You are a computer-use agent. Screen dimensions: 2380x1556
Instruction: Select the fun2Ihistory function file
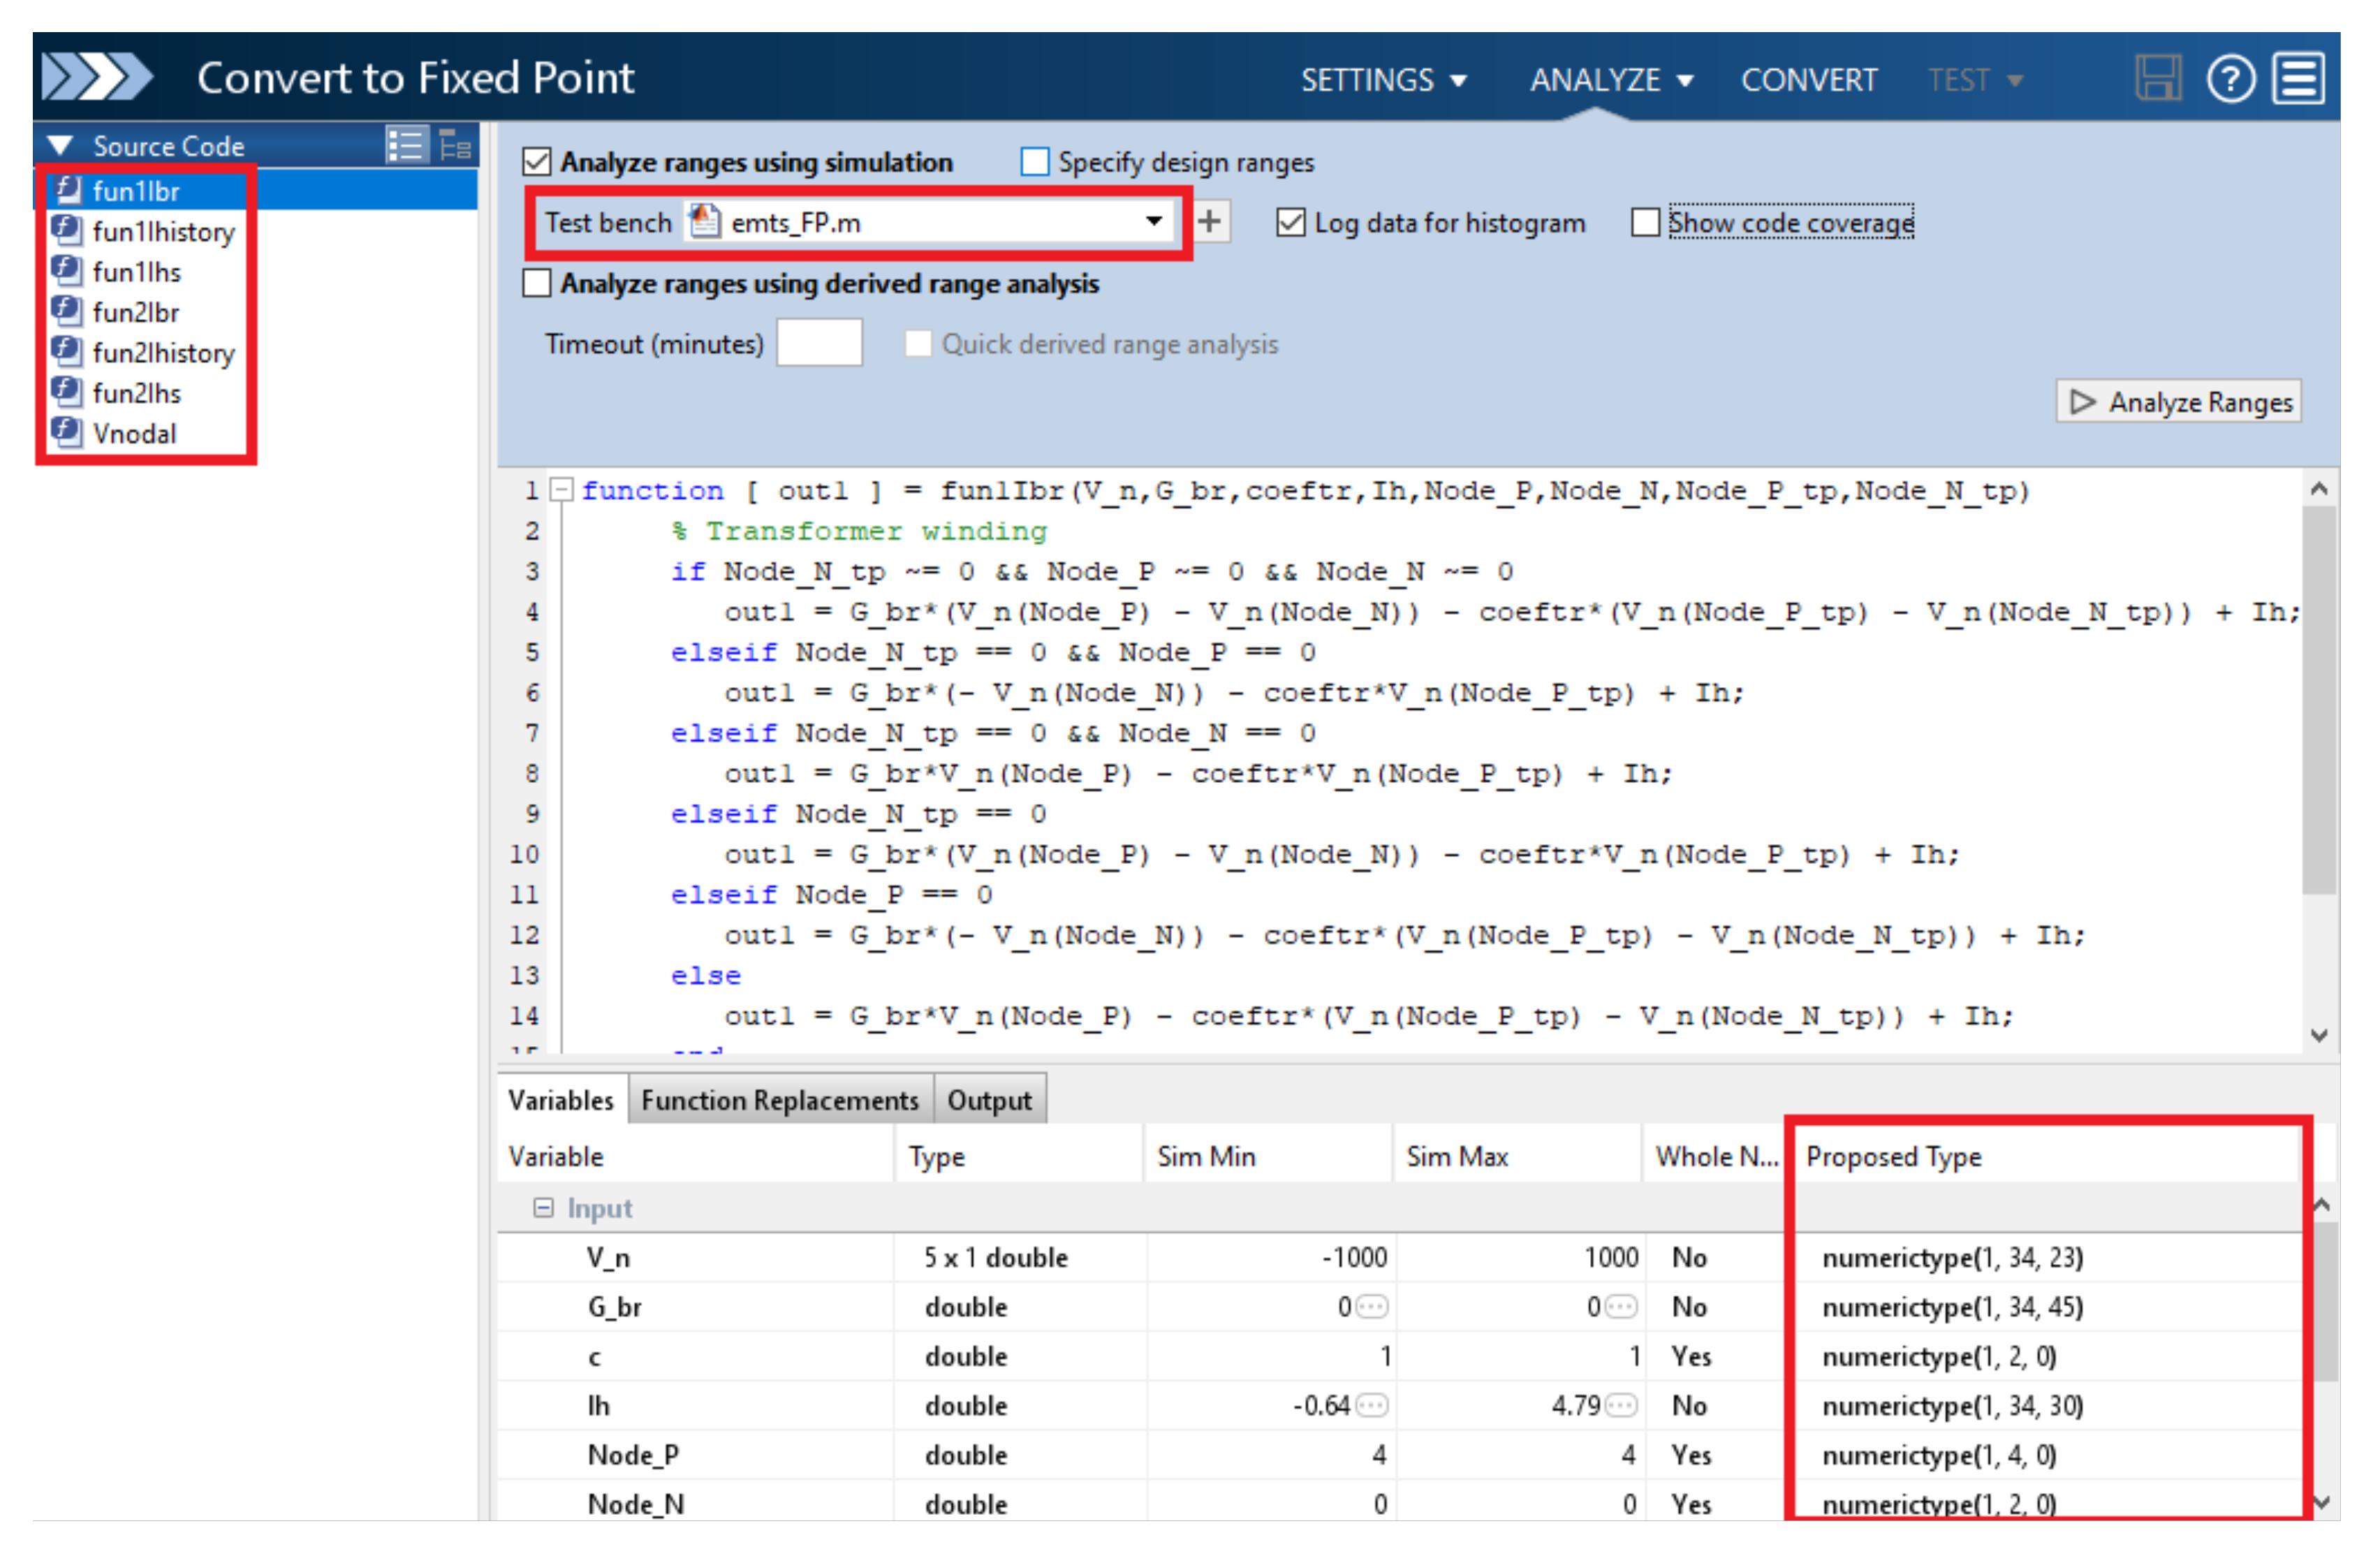point(163,354)
